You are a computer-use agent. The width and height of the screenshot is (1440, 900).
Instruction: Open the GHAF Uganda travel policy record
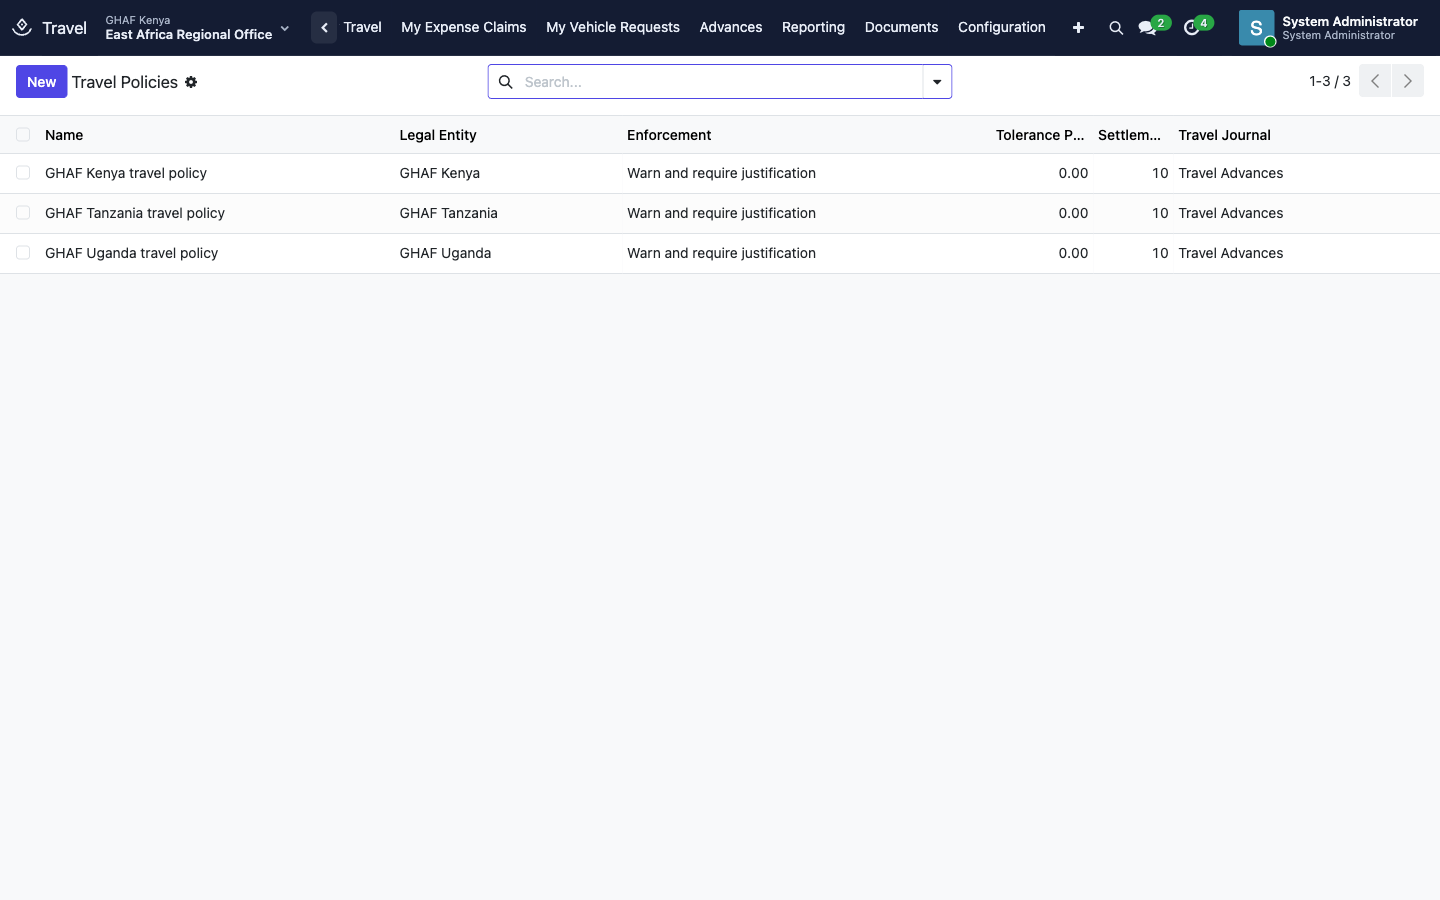pyautogui.click(x=131, y=253)
